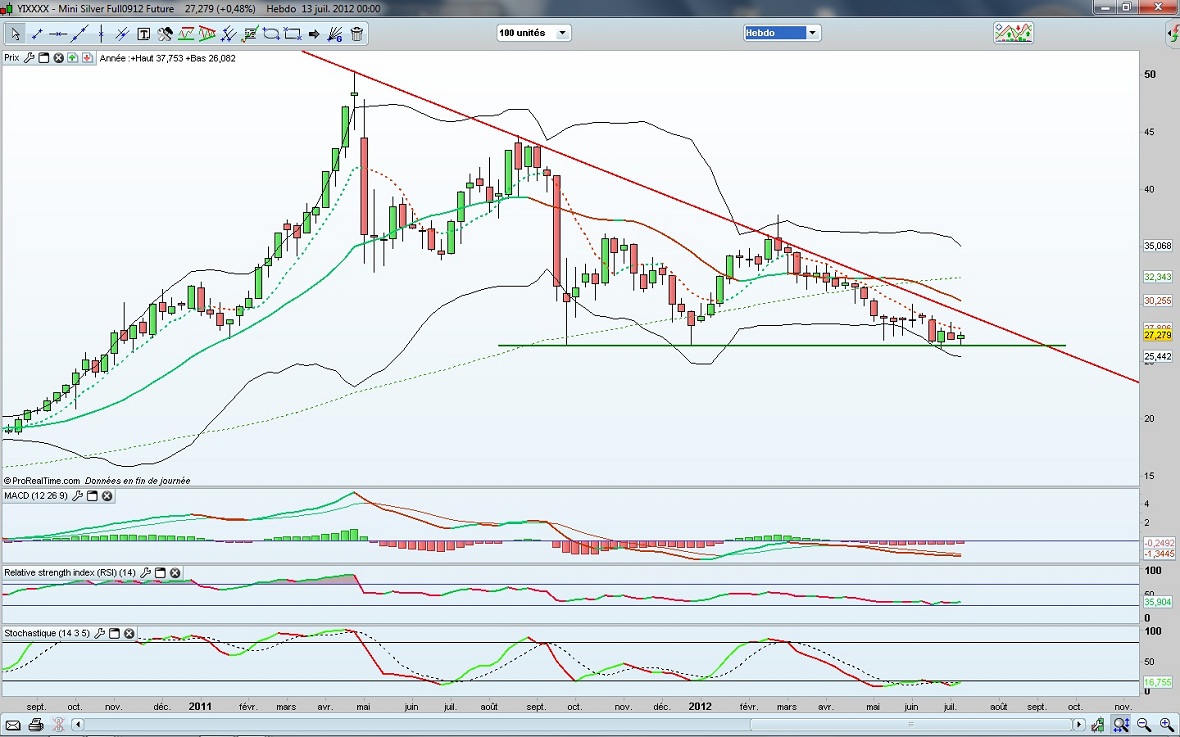Close the RSI indicator panel
Viewport: 1180px width, 737px height.
pos(175,573)
